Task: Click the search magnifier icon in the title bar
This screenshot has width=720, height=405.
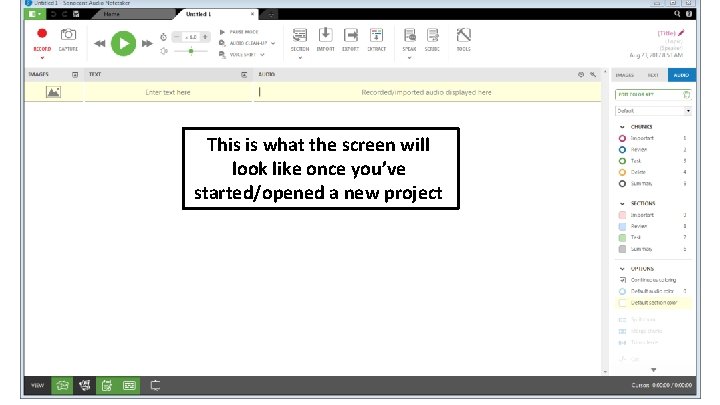Action: coord(677,14)
